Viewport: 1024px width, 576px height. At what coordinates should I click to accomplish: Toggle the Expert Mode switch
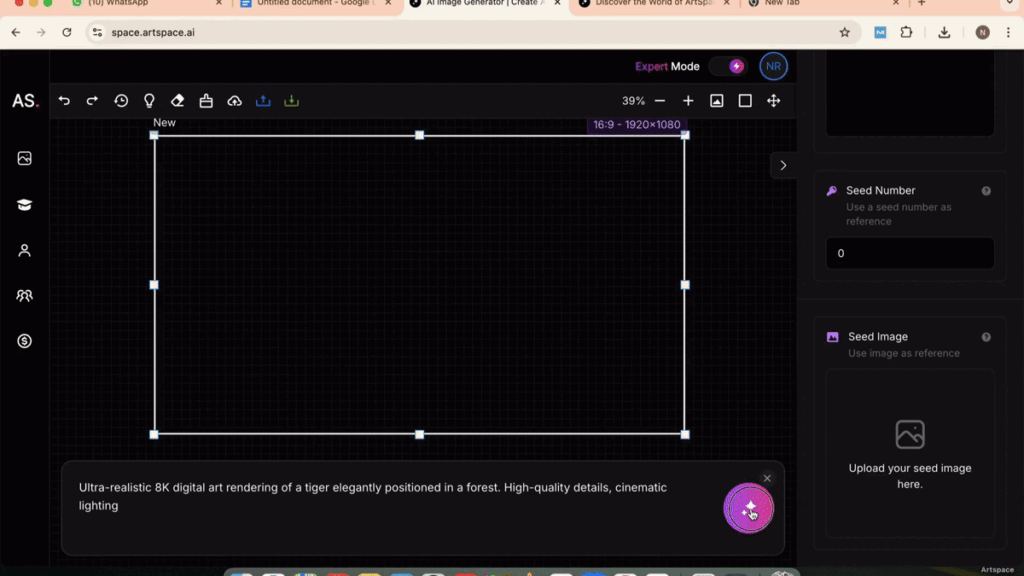[x=728, y=67]
